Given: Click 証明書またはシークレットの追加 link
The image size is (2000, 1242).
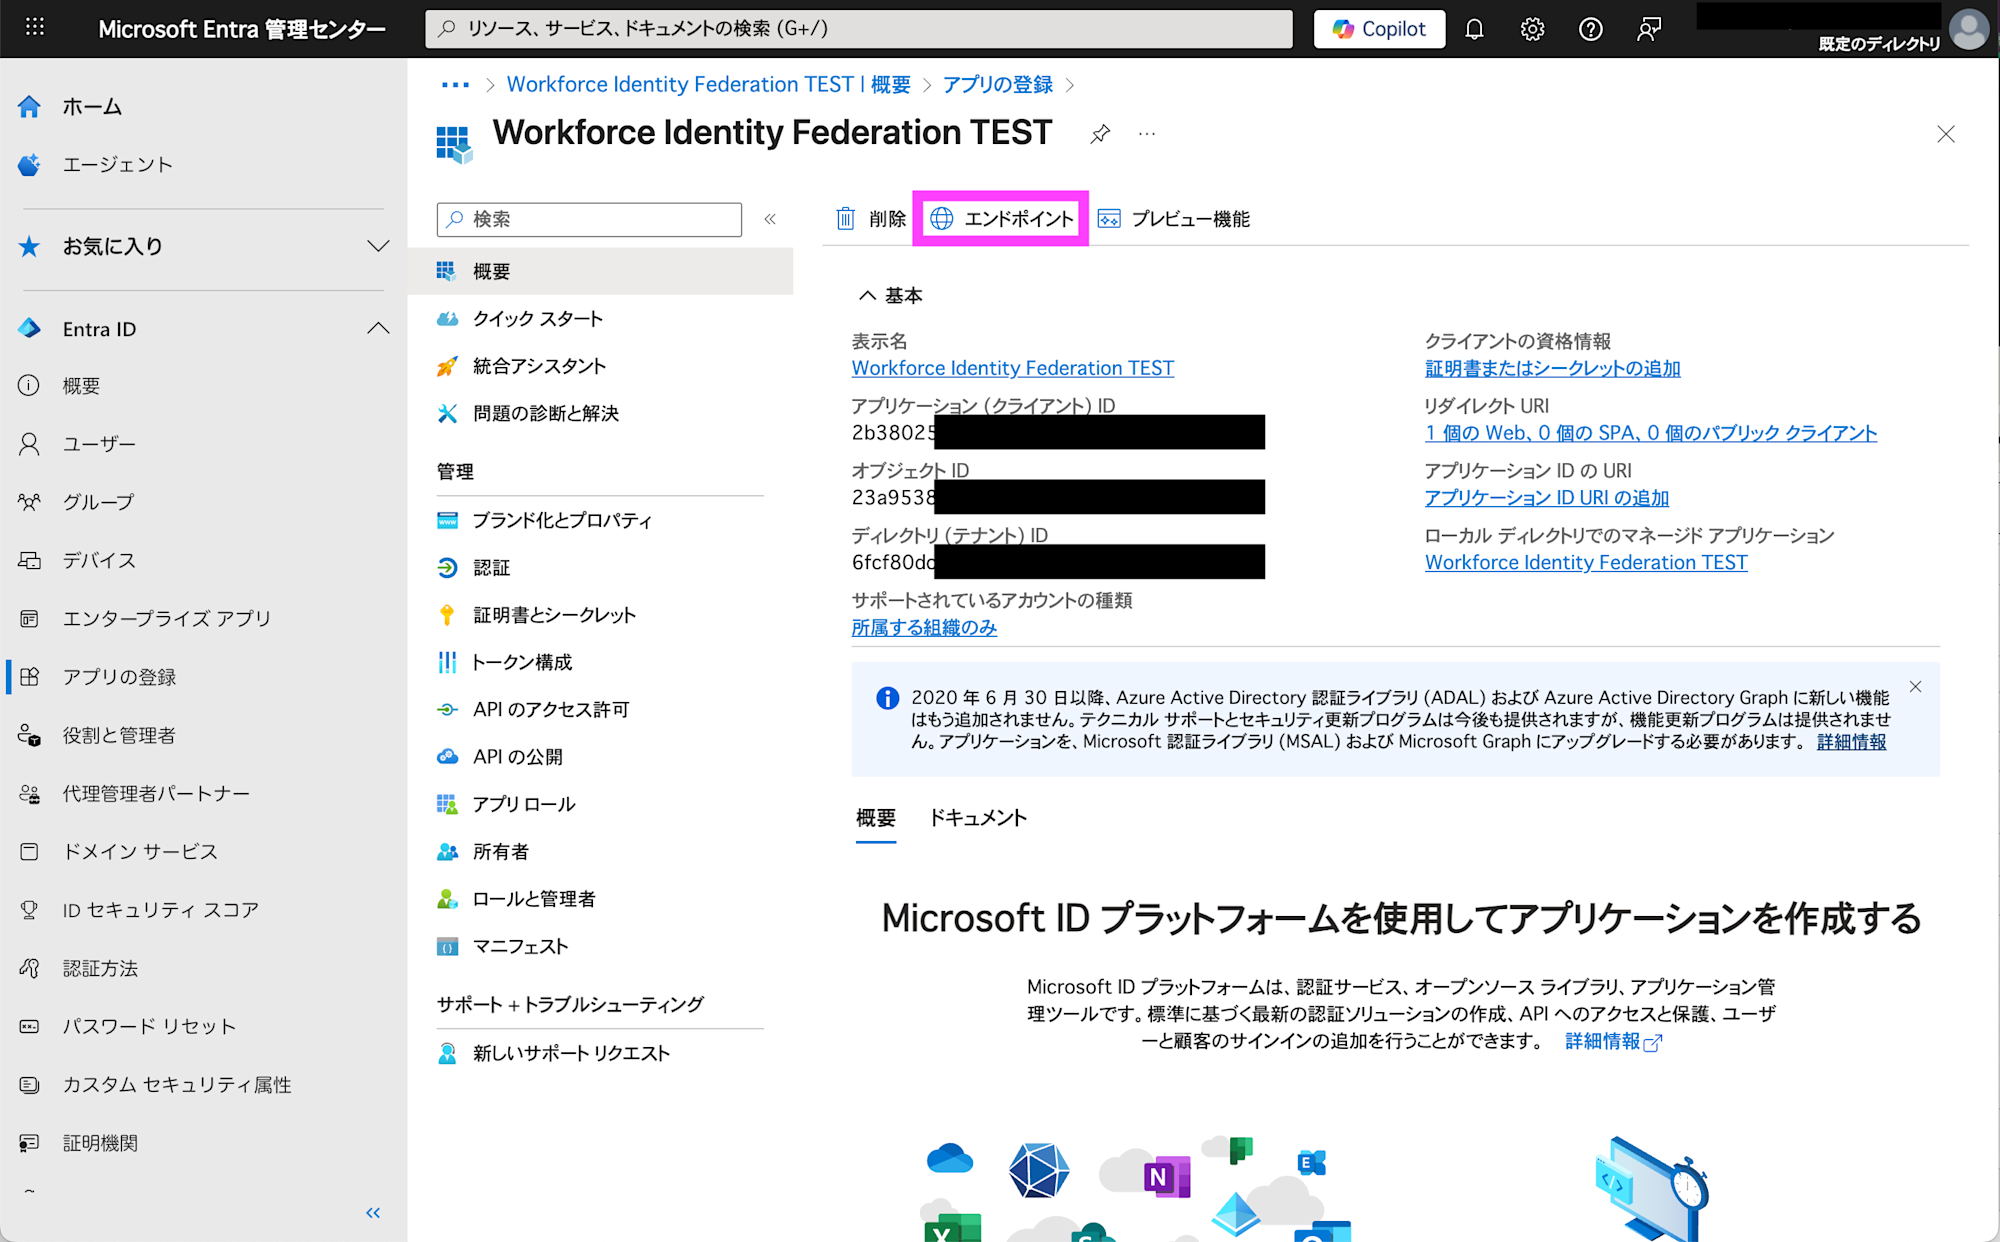Looking at the screenshot, I should point(1552,368).
